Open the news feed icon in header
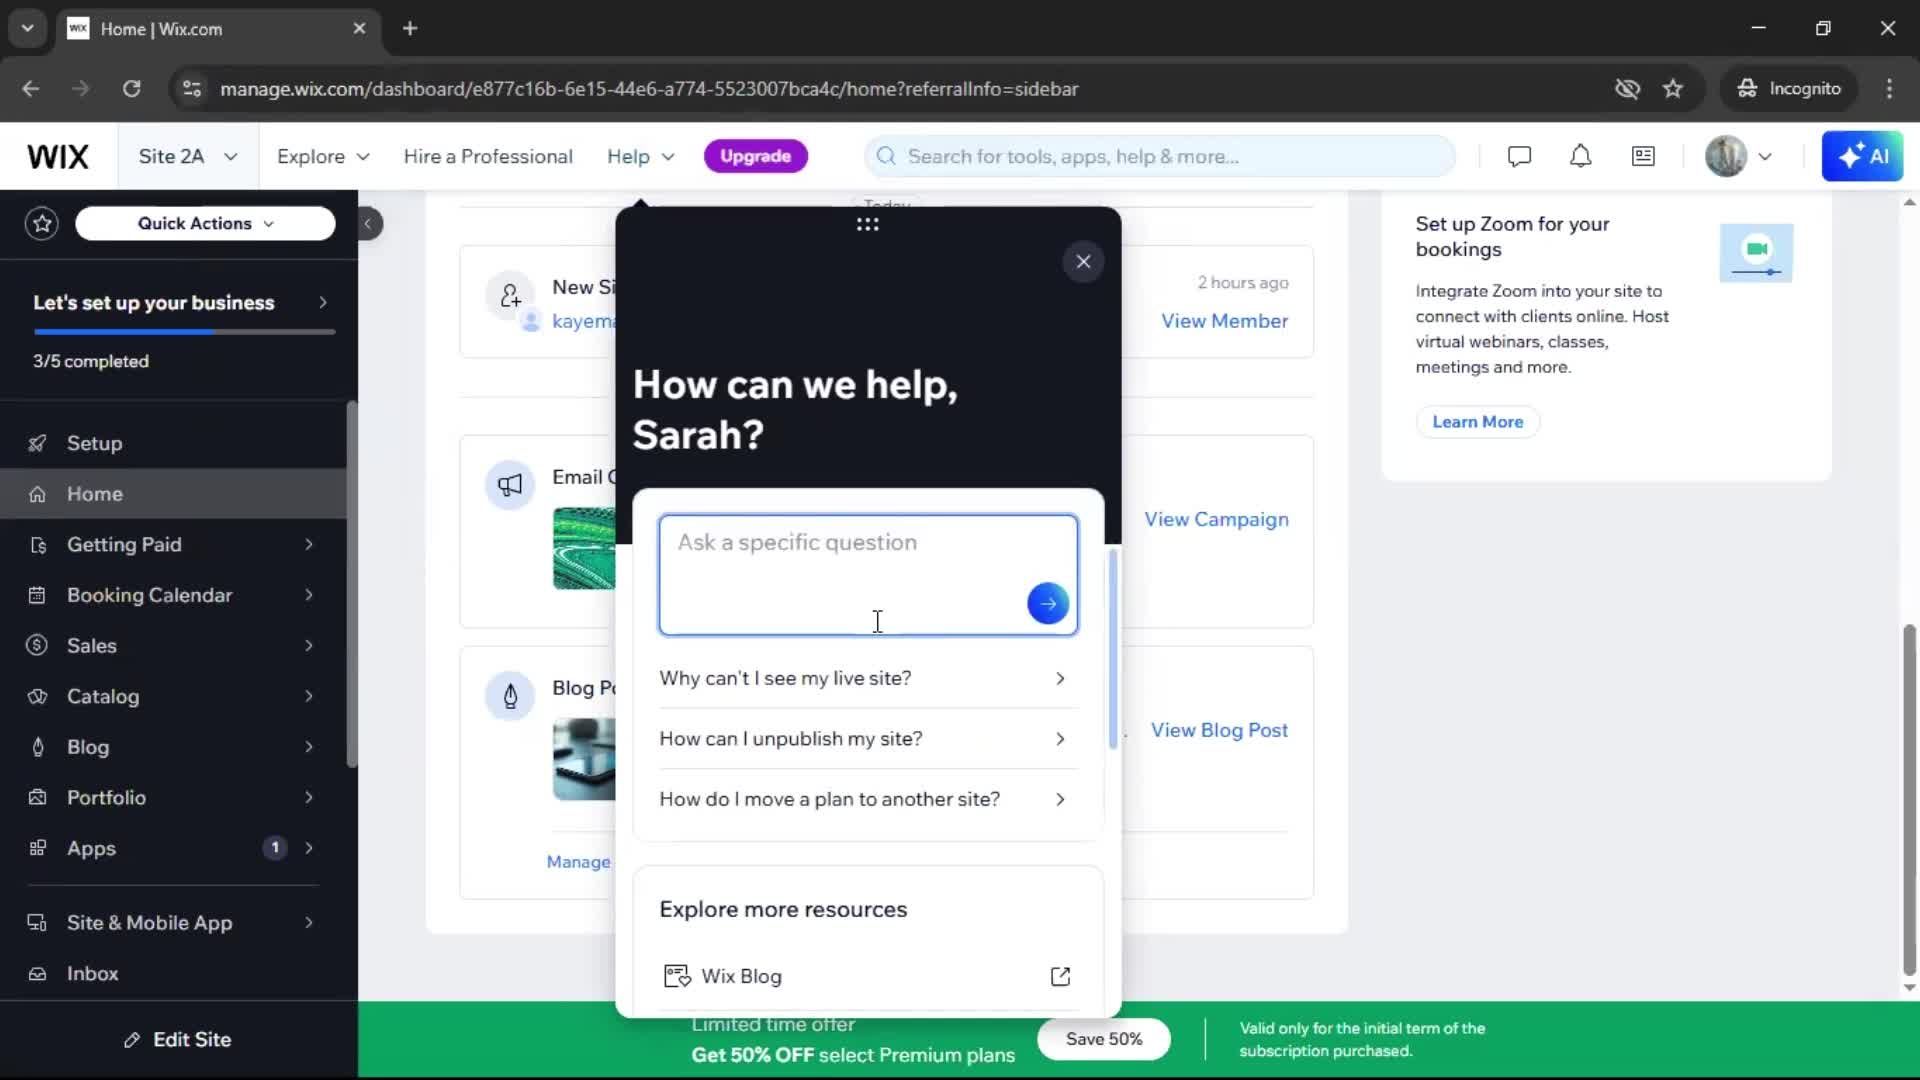The width and height of the screenshot is (1920, 1080). coord(1643,156)
